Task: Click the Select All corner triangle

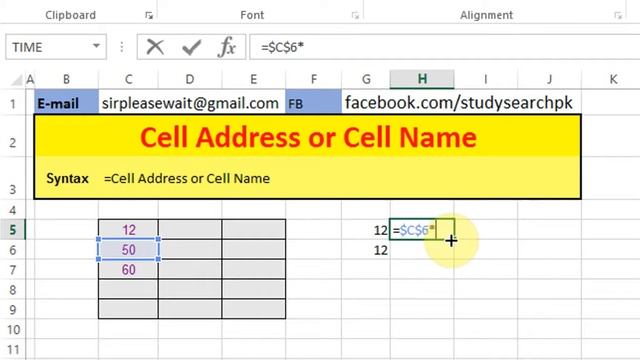Action: (17, 80)
